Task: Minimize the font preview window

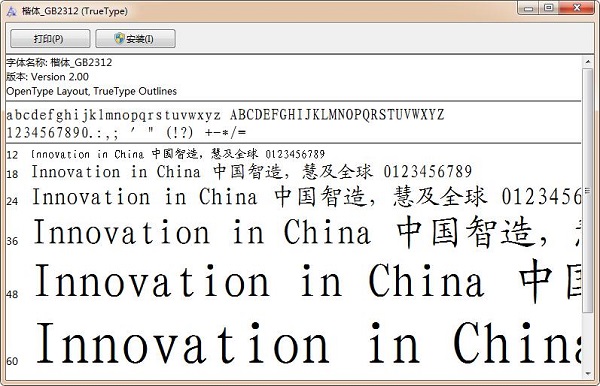Action: click(528, 8)
